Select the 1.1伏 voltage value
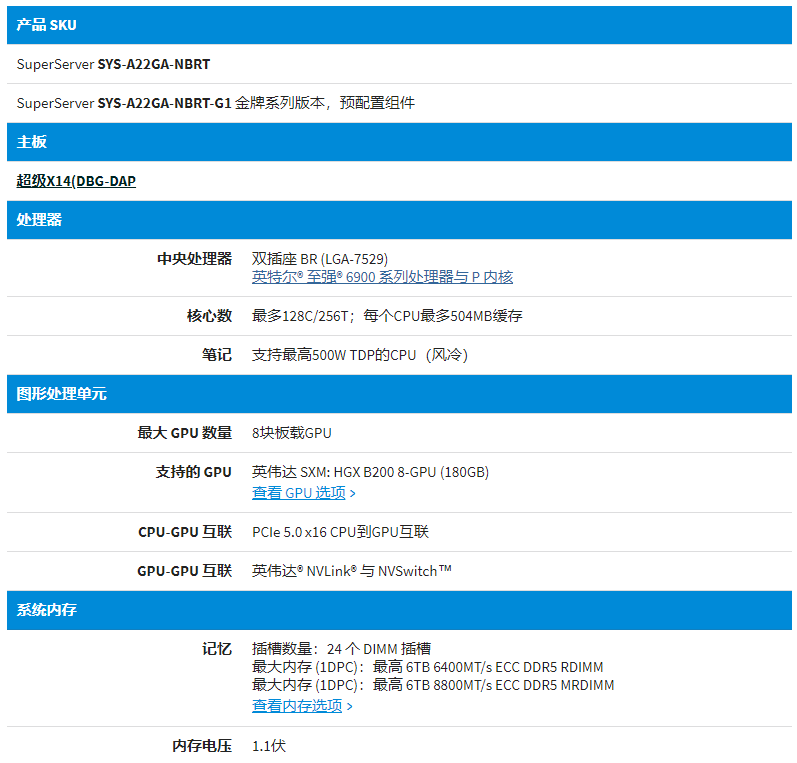 click(269, 746)
